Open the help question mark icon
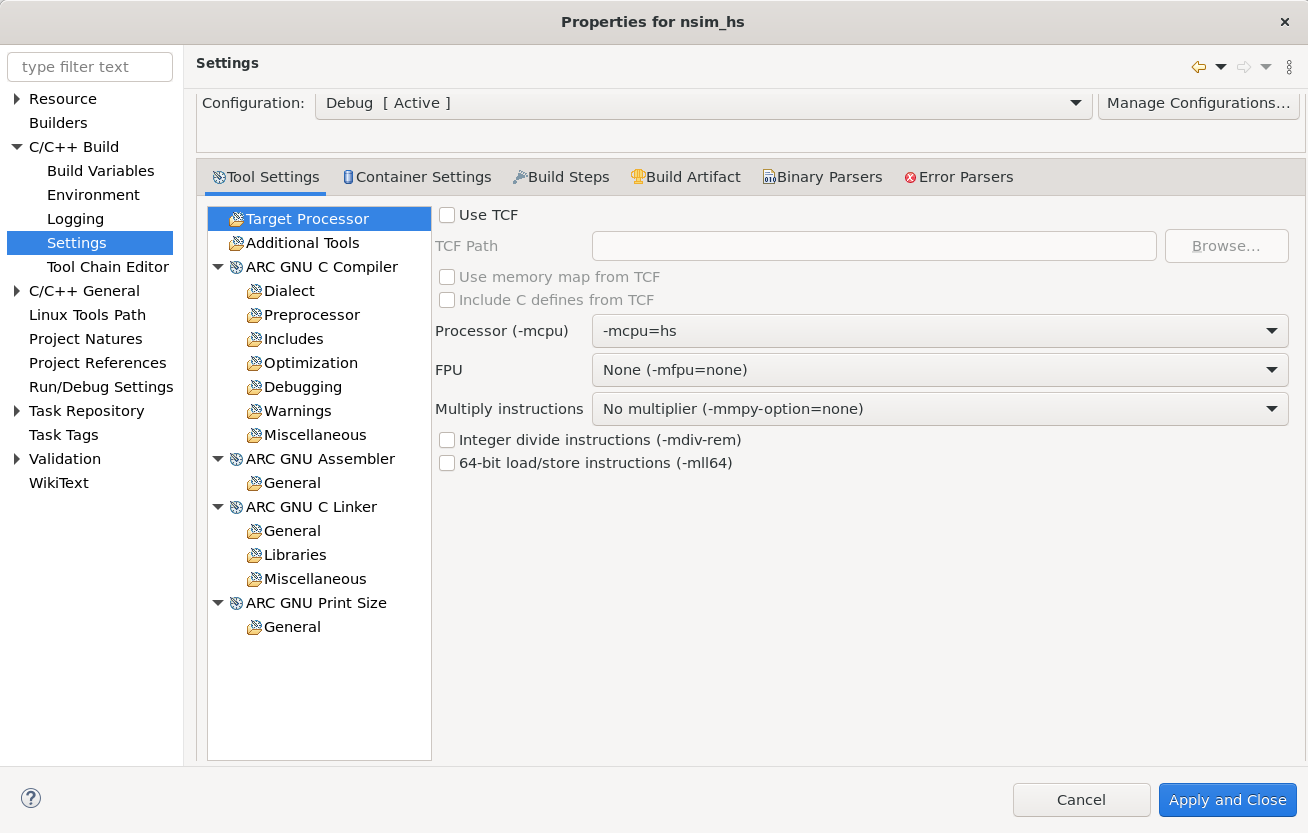The image size is (1308, 833). point(31,798)
